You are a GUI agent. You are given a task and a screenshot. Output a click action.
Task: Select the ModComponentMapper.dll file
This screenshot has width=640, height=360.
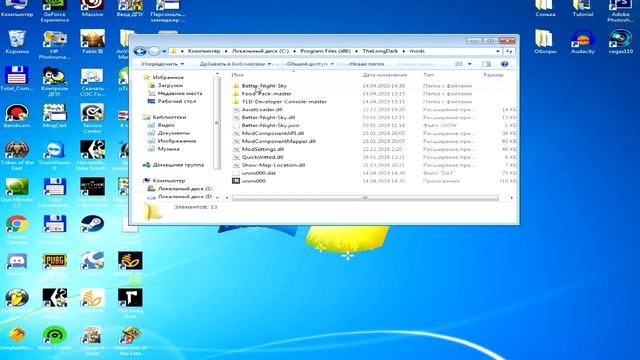[x=278, y=141]
